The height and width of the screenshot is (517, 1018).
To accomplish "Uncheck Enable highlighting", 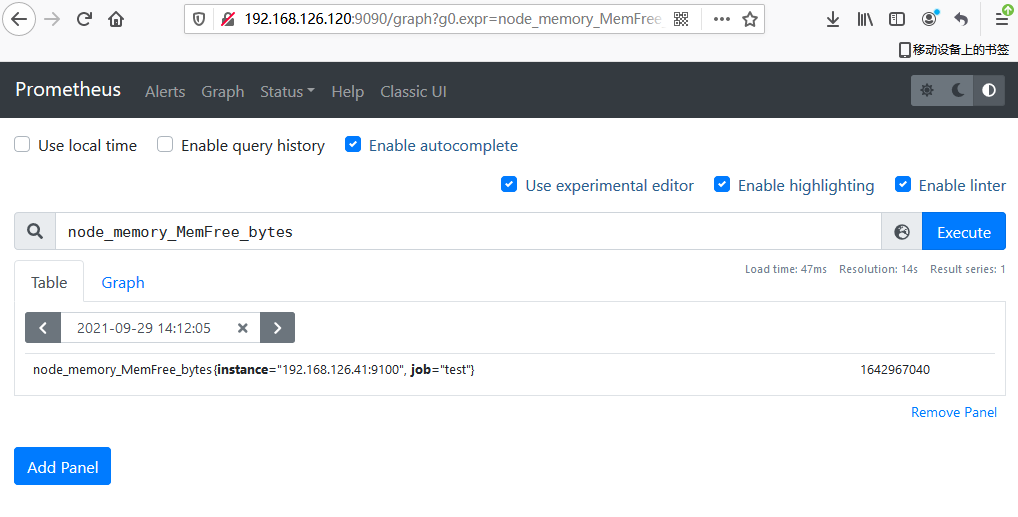I will tap(722, 184).
